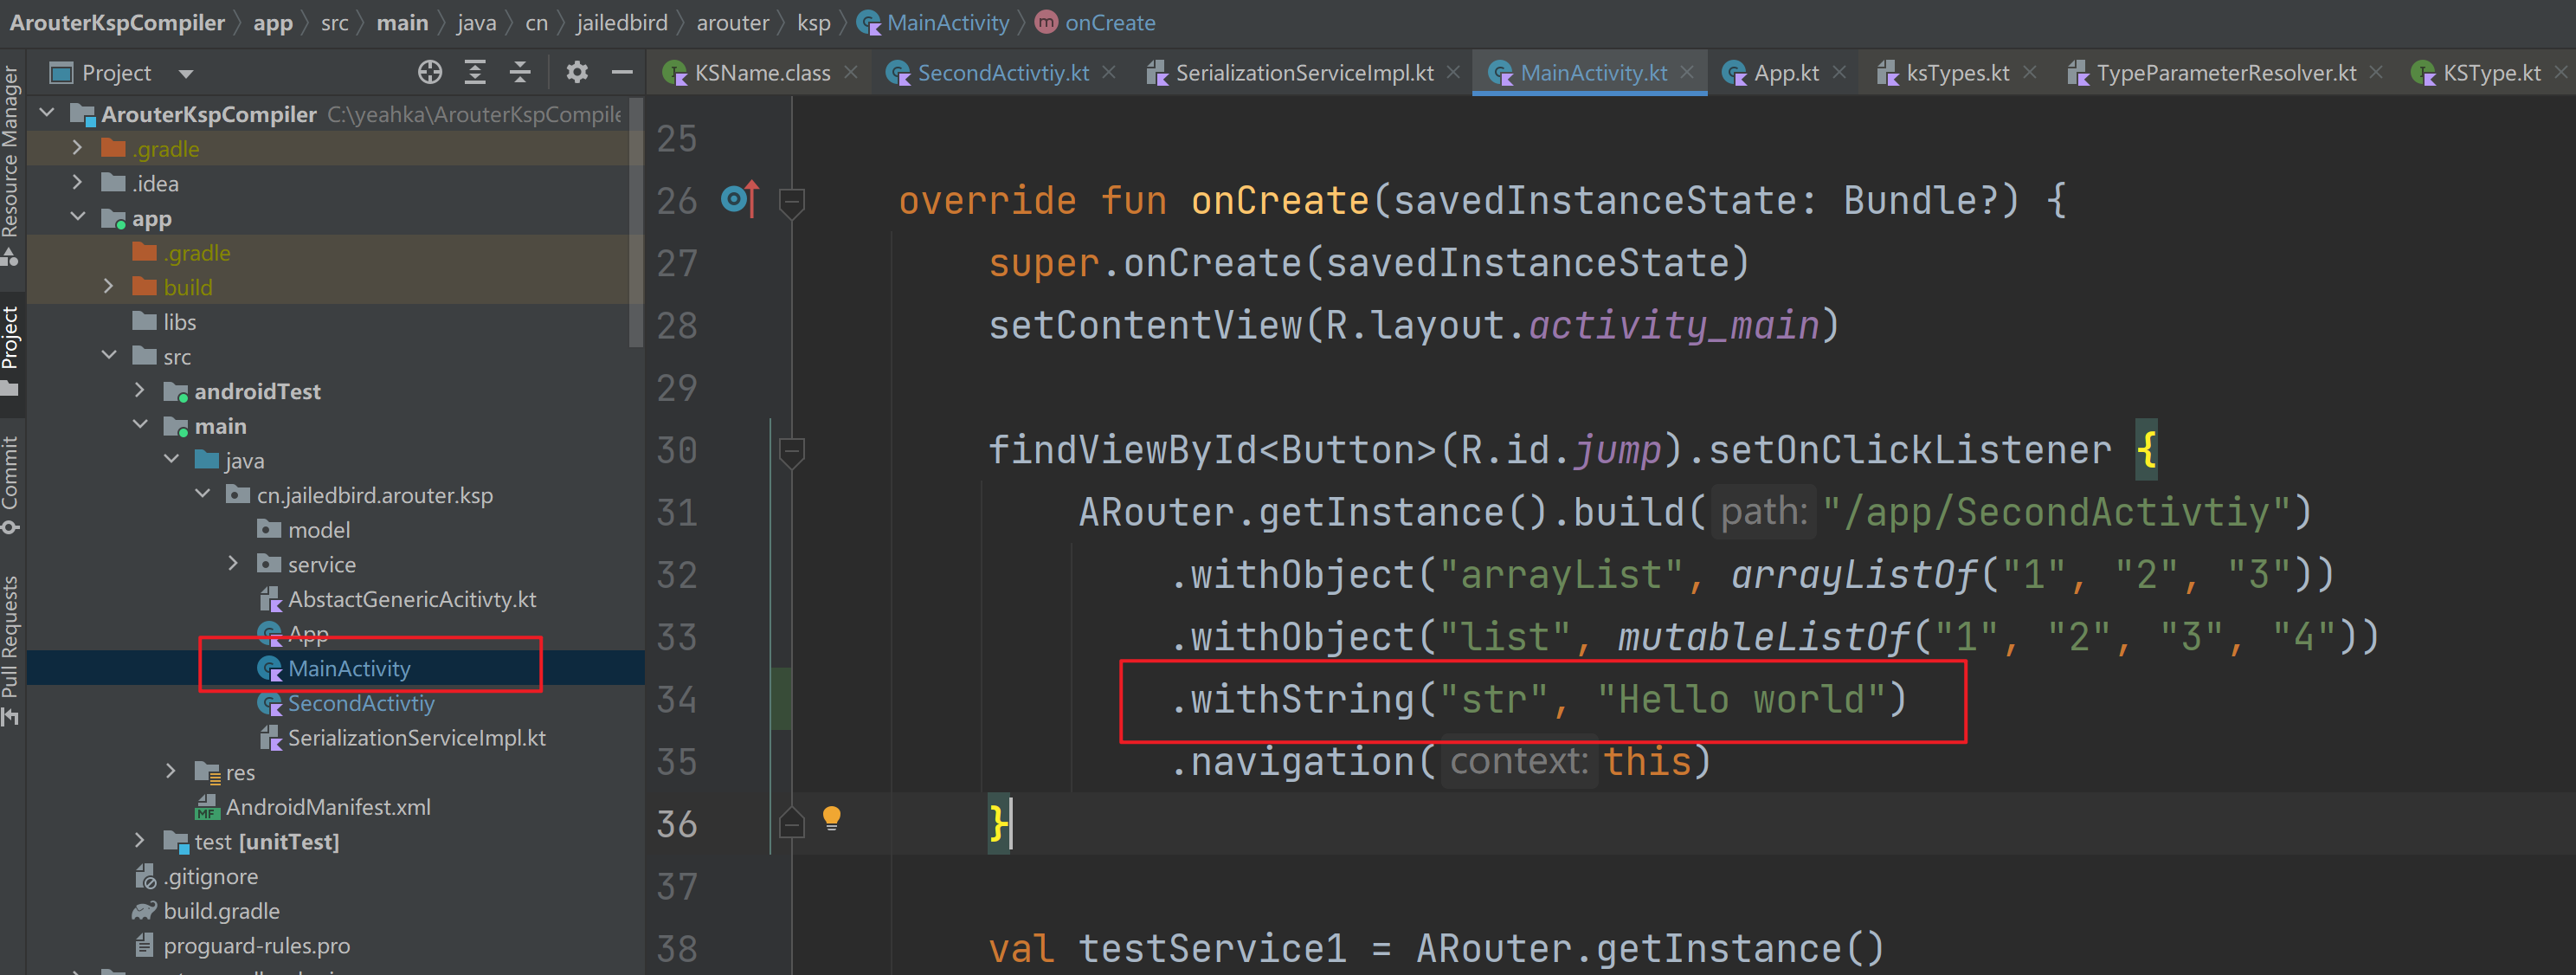Open the Project view settings gear
The height and width of the screenshot is (975, 2576).
[x=577, y=71]
